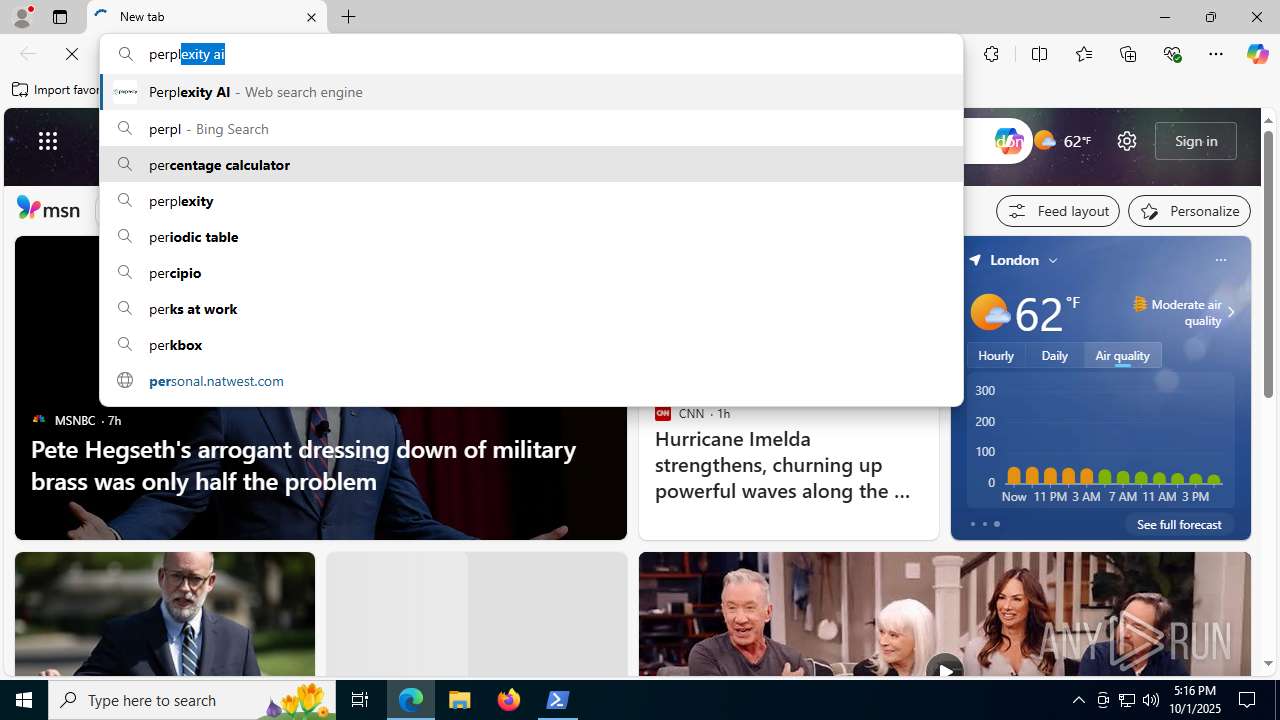Open a new tab with plus button

click(349, 17)
